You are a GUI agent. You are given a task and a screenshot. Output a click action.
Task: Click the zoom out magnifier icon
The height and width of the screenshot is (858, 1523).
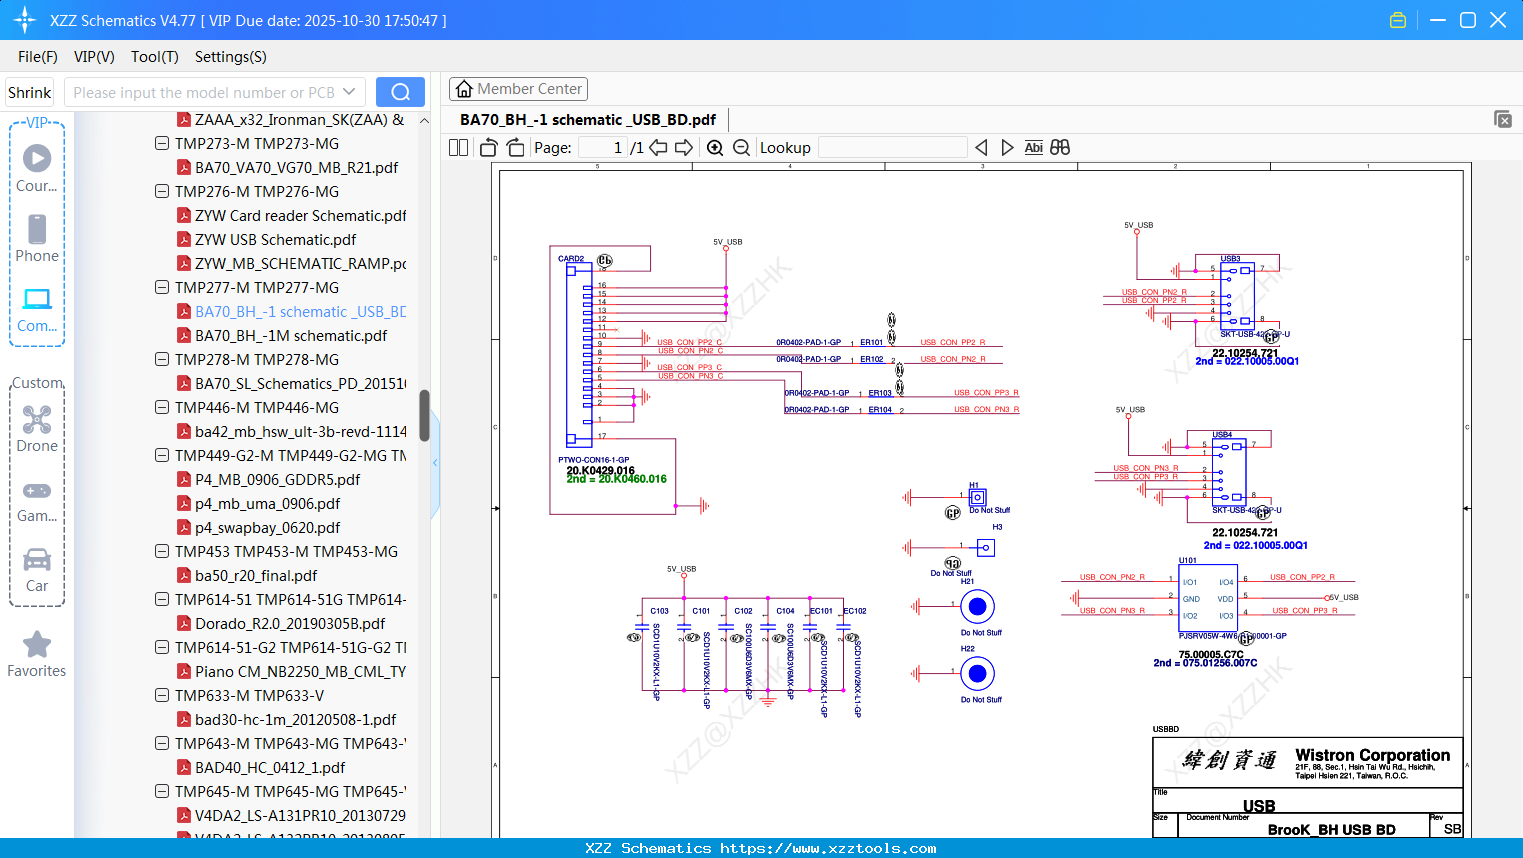point(741,148)
